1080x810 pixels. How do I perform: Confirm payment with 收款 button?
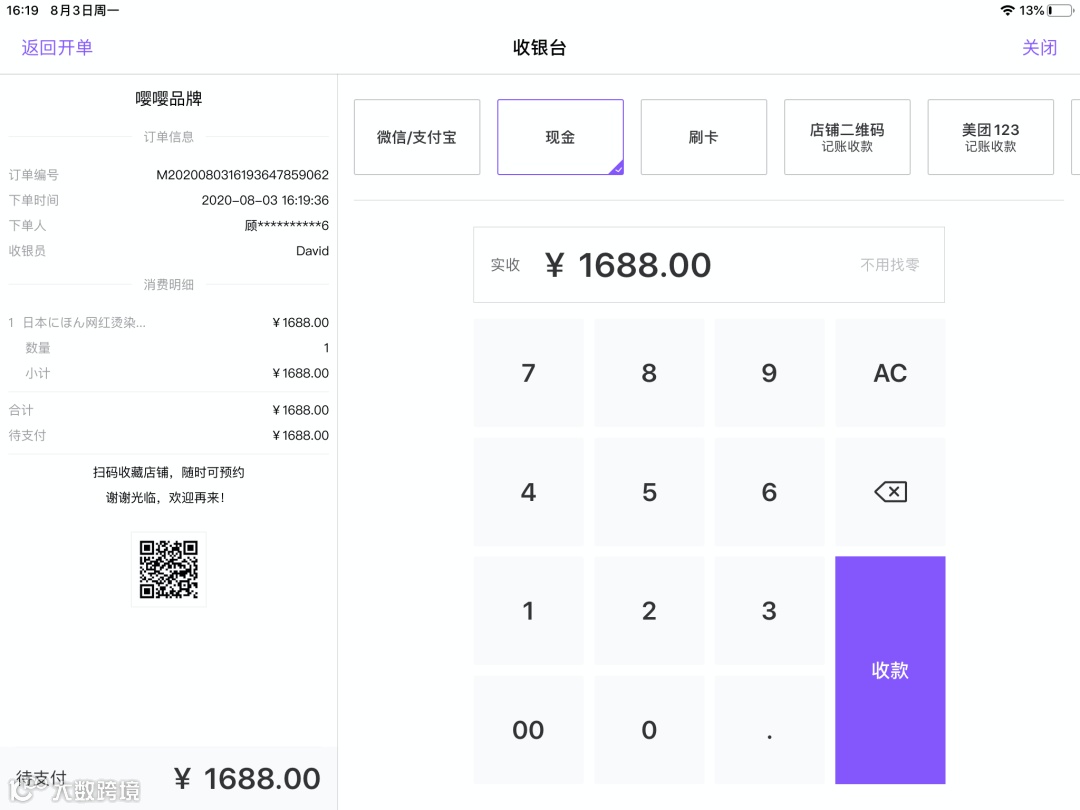click(890, 670)
